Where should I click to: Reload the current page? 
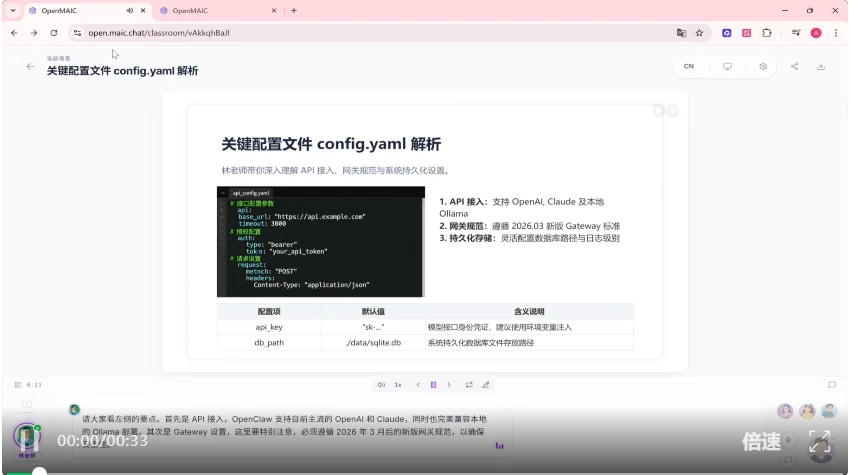(54, 33)
